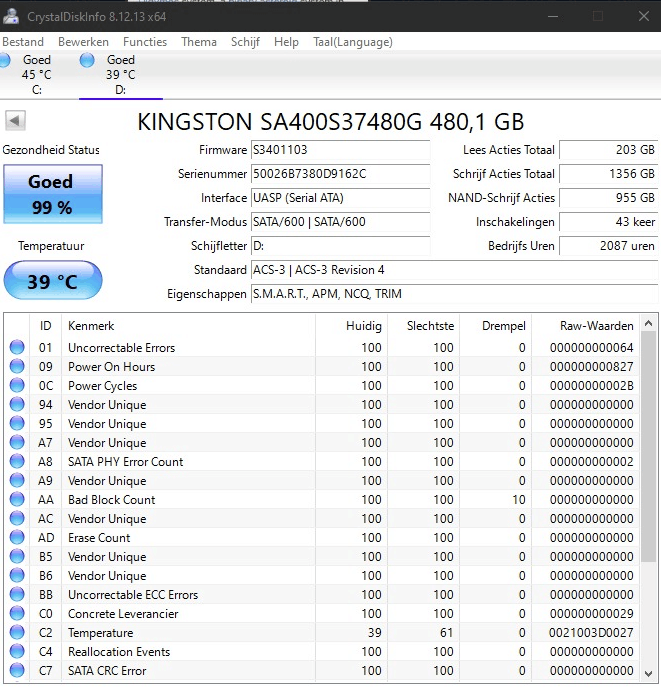Click the Raw-Waarden column header
661x687 pixels.
585,326
